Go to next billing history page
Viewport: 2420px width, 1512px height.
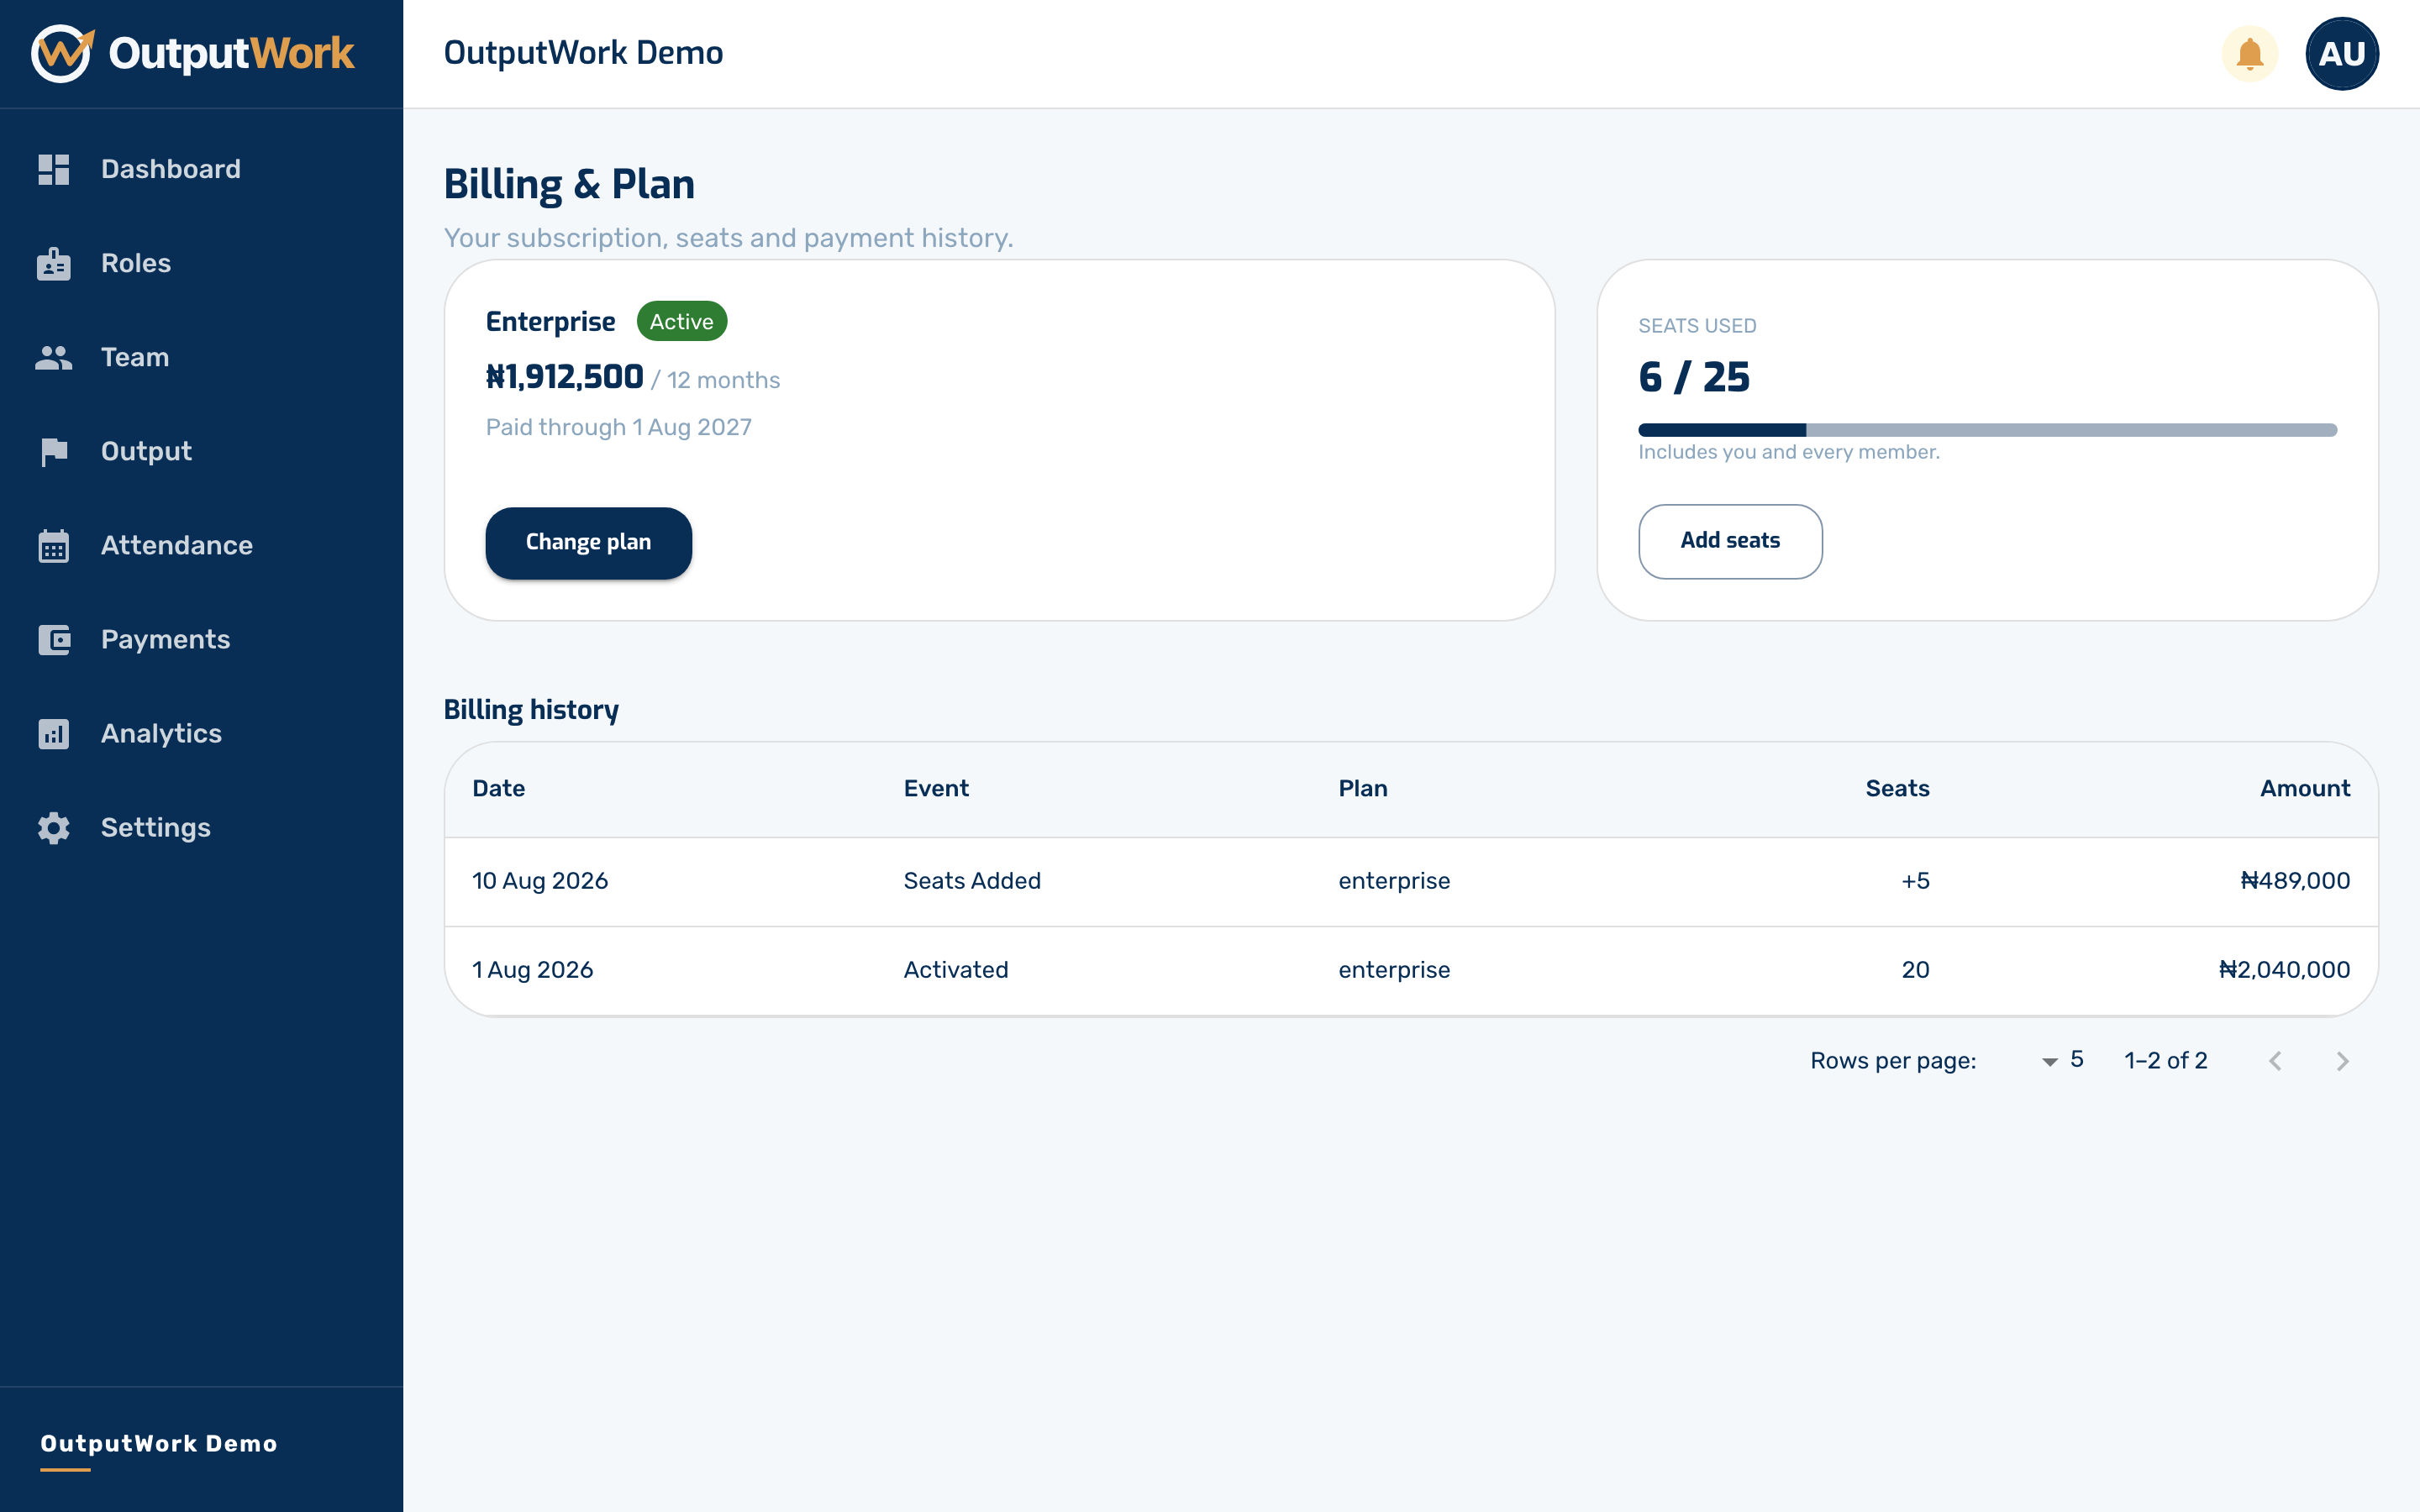tap(2342, 1061)
